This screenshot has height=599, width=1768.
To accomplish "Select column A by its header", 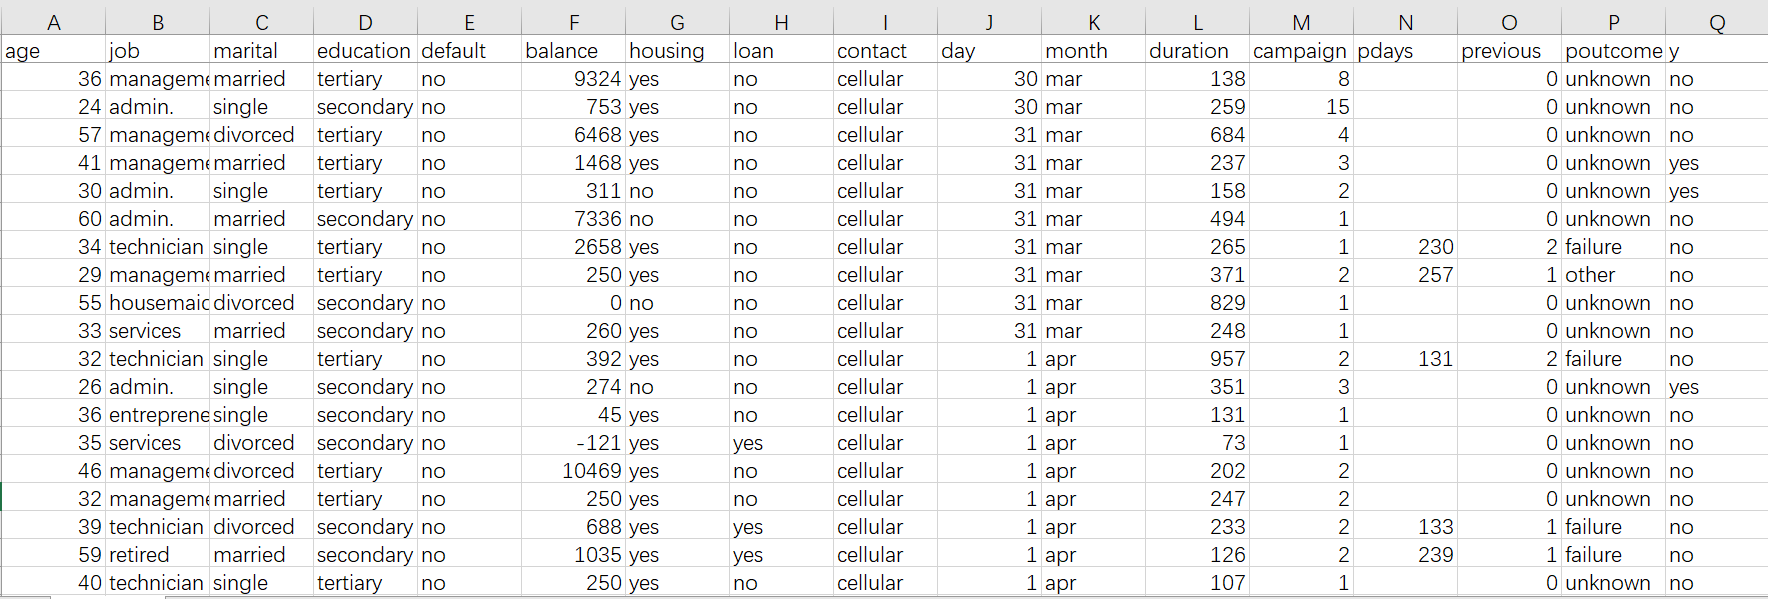I will [x=53, y=22].
